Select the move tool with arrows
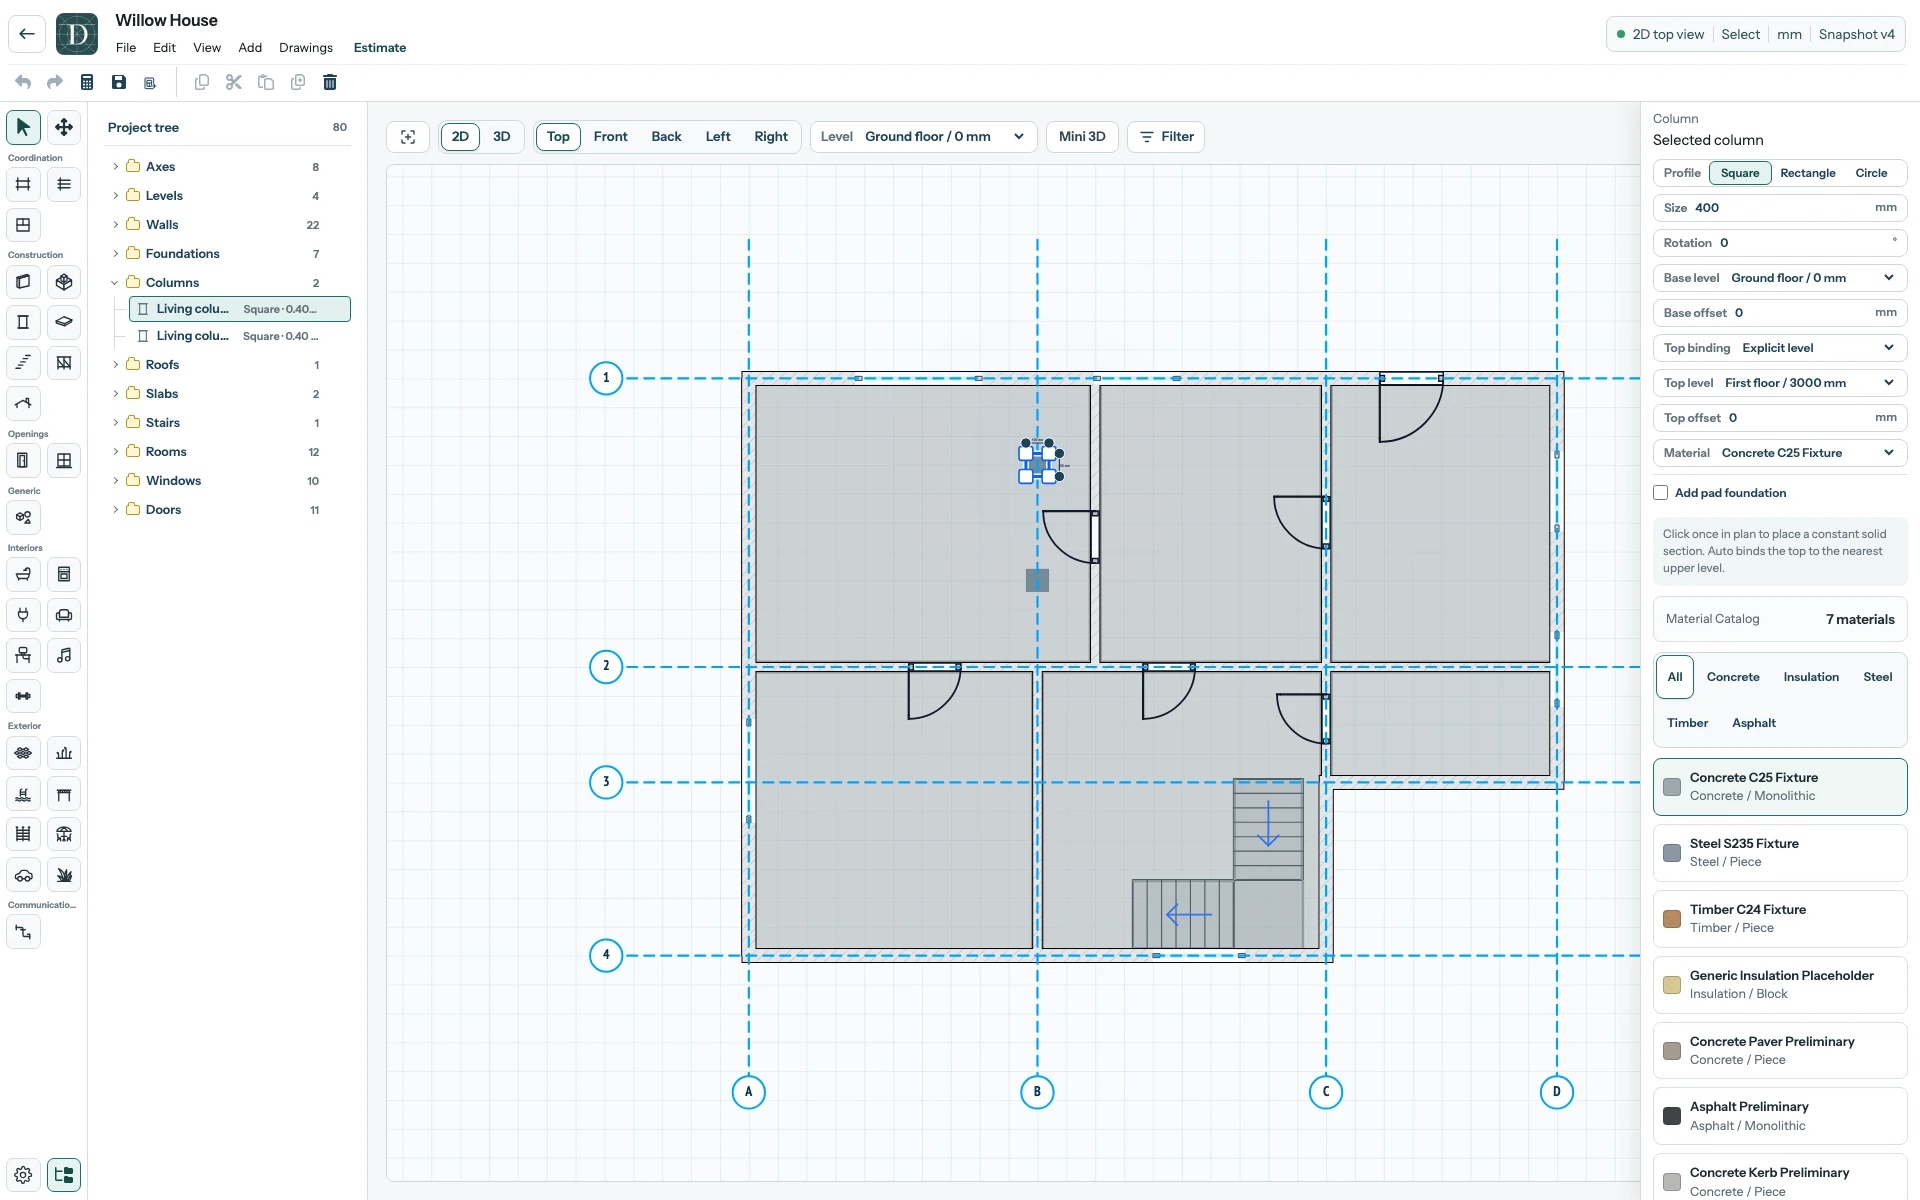The height and width of the screenshot is (1200, 1920). [x=64, y=127]
